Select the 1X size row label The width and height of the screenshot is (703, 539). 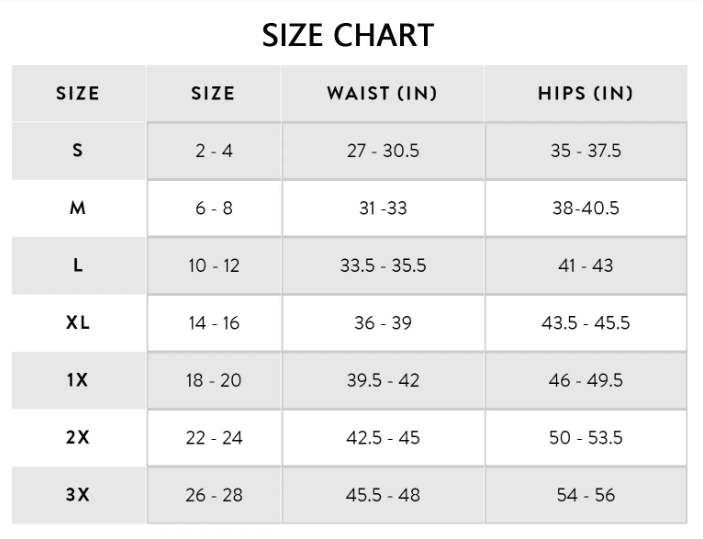coord(78,380)
